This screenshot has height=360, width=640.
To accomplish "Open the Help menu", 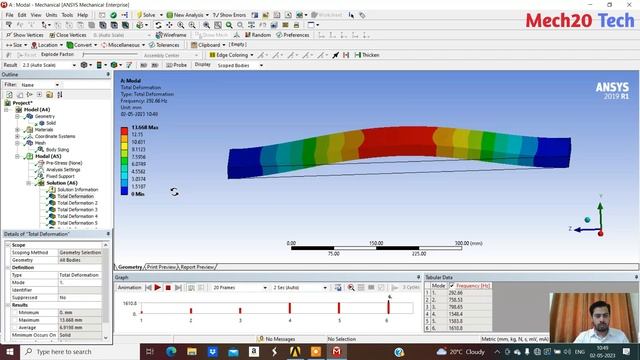I will pos(82,15).
